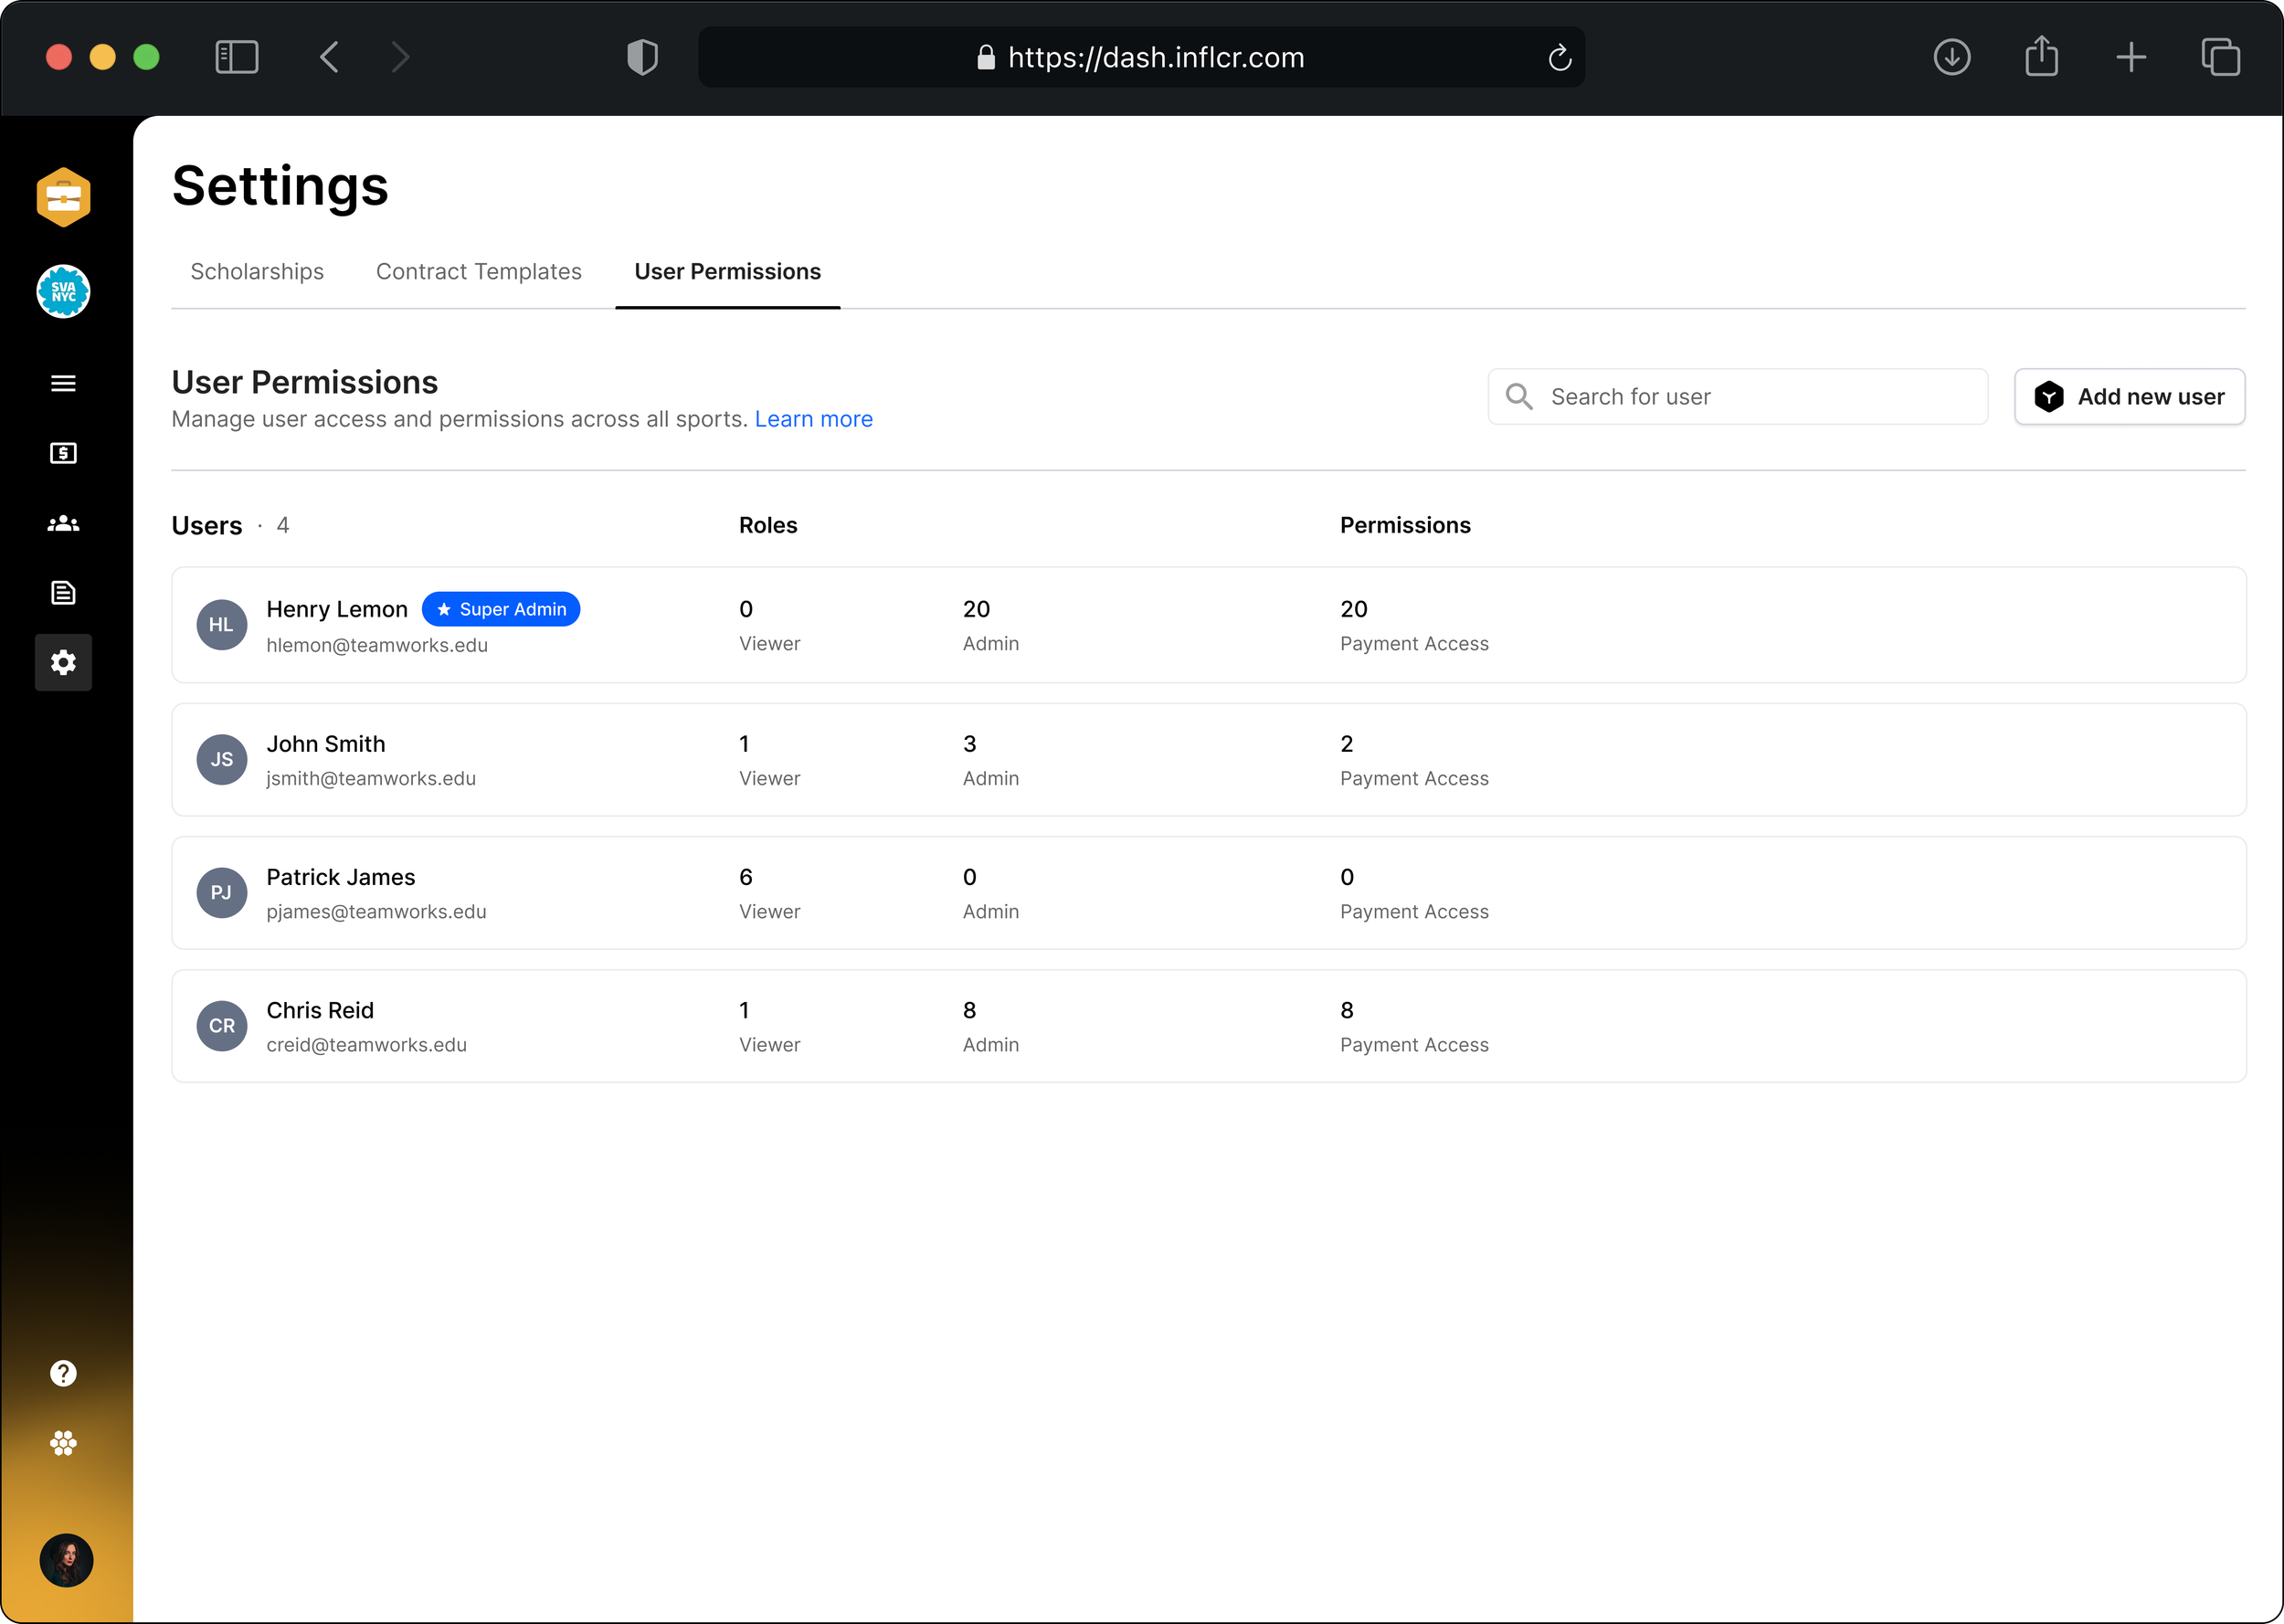
Task: Open the hamburger menu in sidebar
Action: [x=63, y=384]
